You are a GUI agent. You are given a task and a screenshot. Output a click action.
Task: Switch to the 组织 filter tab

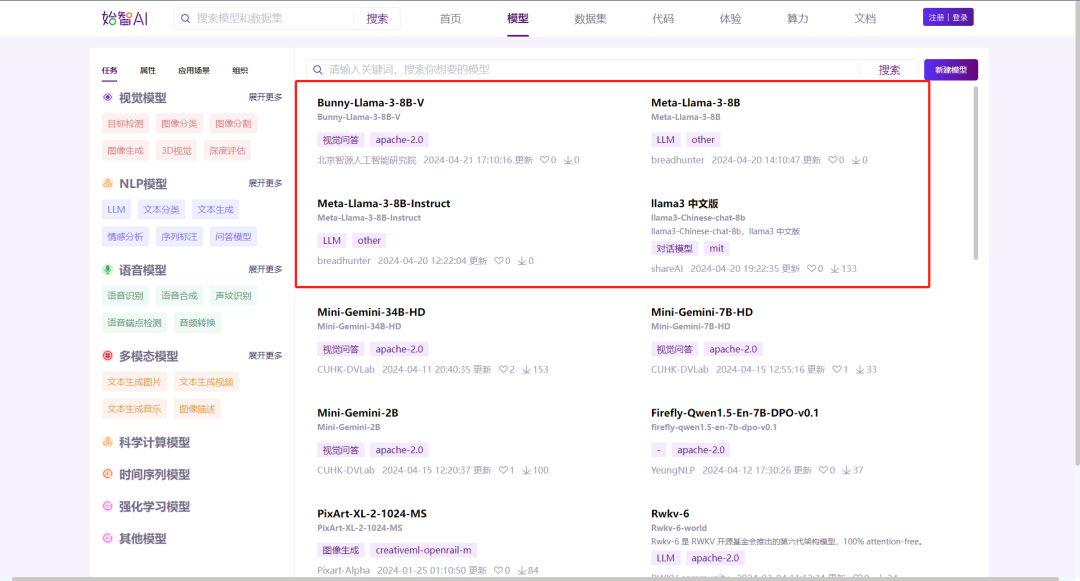tap(240, 70)
